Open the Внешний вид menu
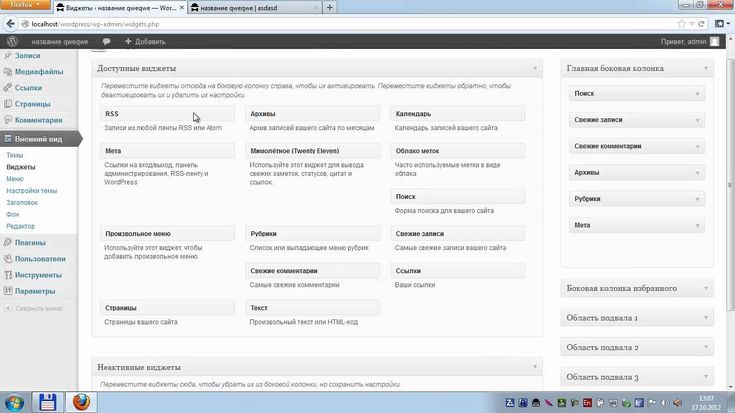The image size is (735, 413). [x=38, y=139]
